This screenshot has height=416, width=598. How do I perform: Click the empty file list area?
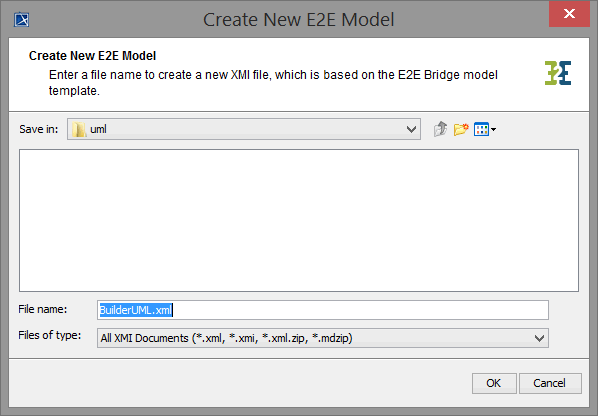coord(299,220)
